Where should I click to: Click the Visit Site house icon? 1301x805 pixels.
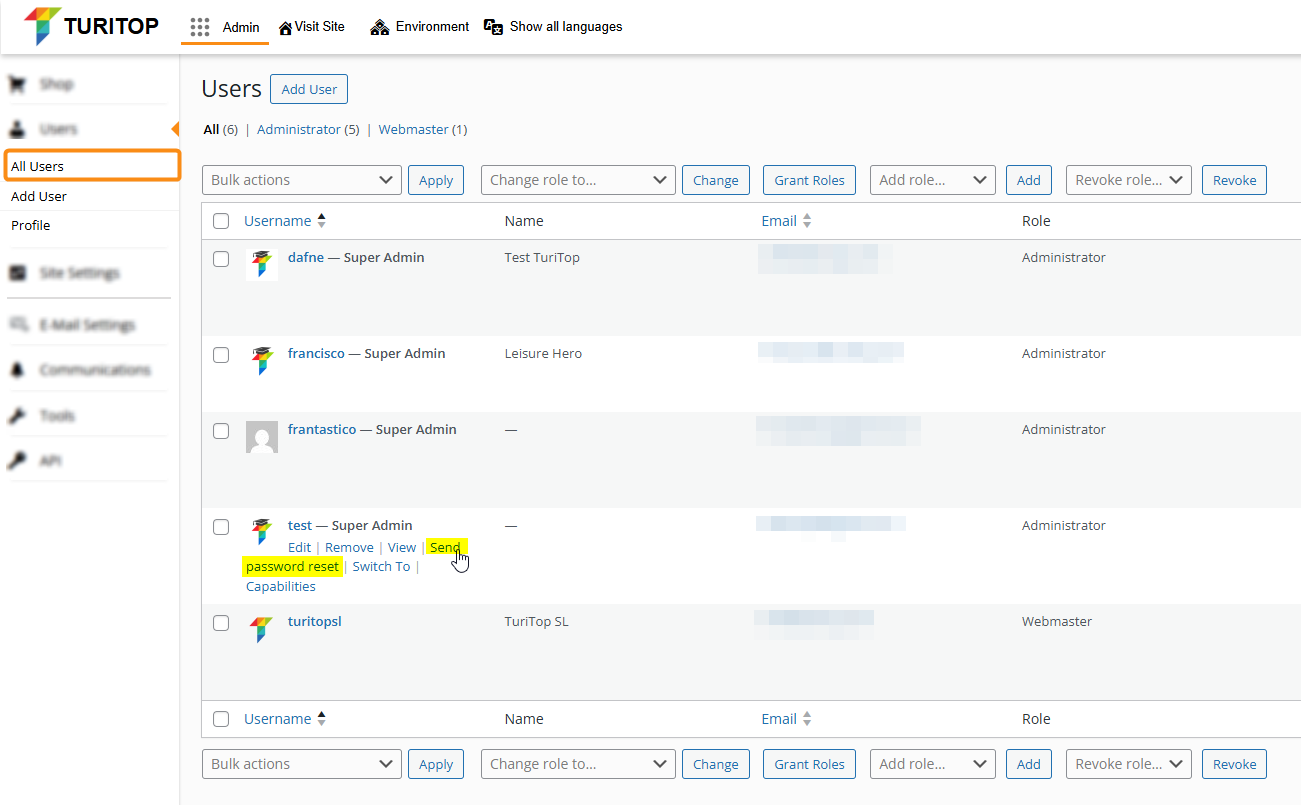pos(285,27)
